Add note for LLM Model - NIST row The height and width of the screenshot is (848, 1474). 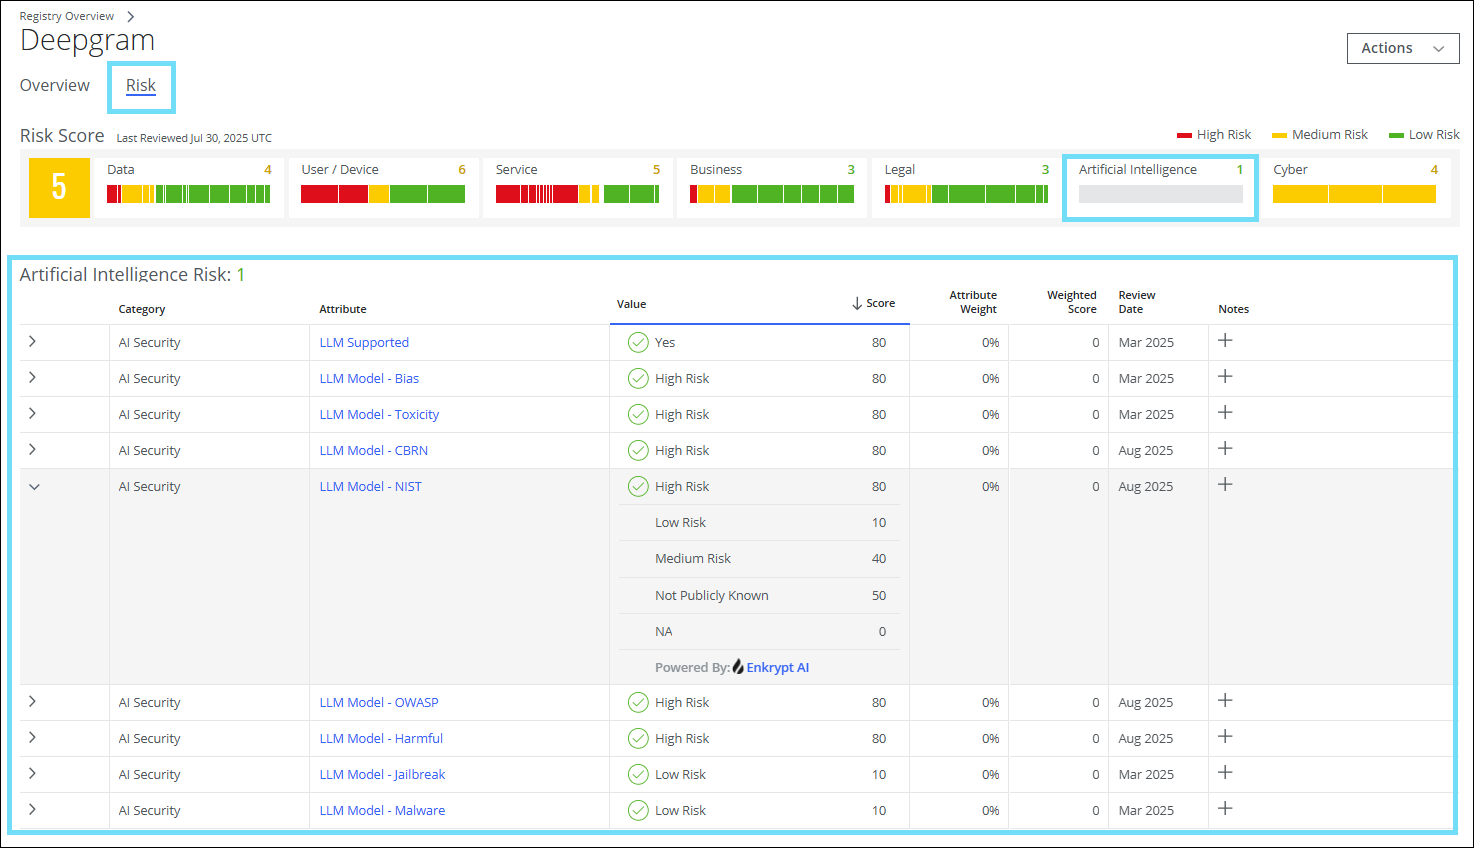[x=1225, y=485]
